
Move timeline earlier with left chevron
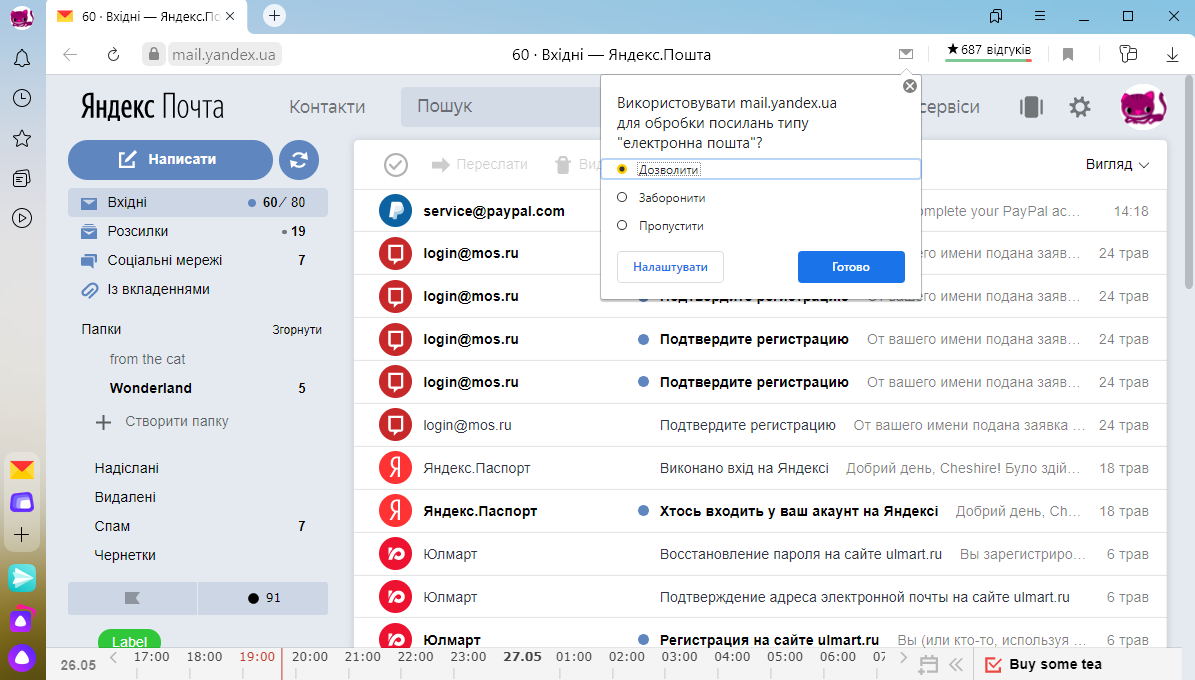coord(114,657)
